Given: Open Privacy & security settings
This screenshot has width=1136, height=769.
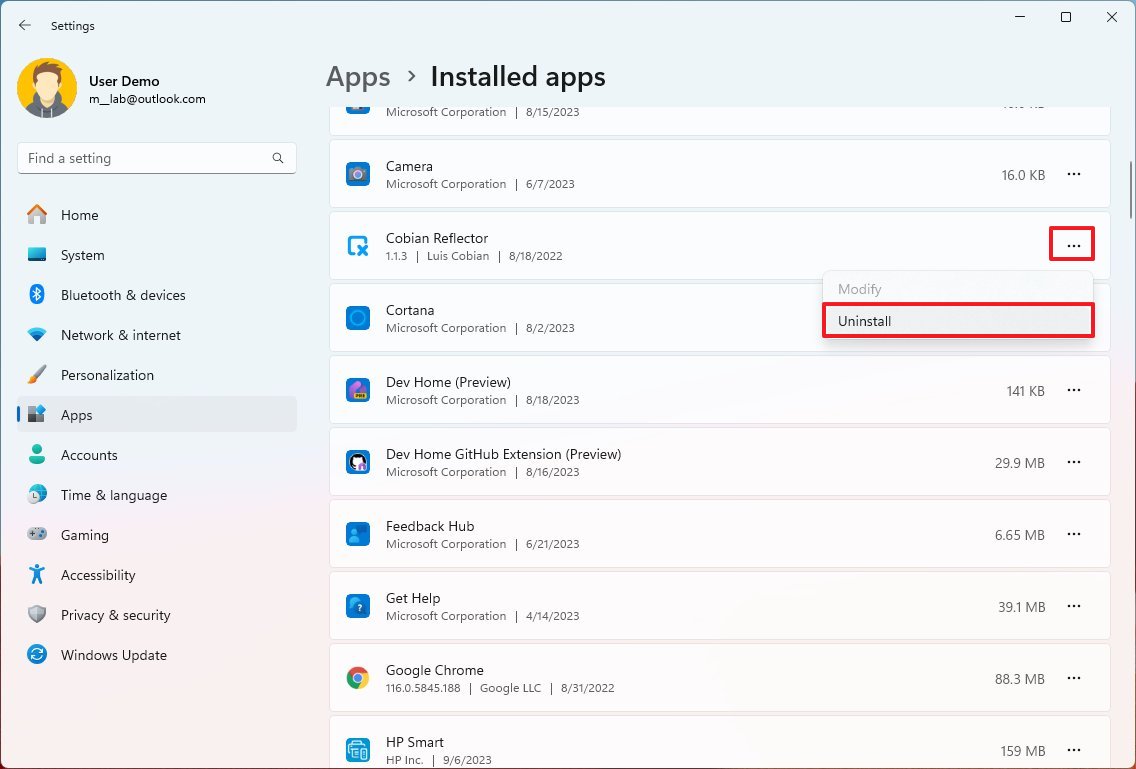Looking at the screenshot, I should click(x=115, y=615).
